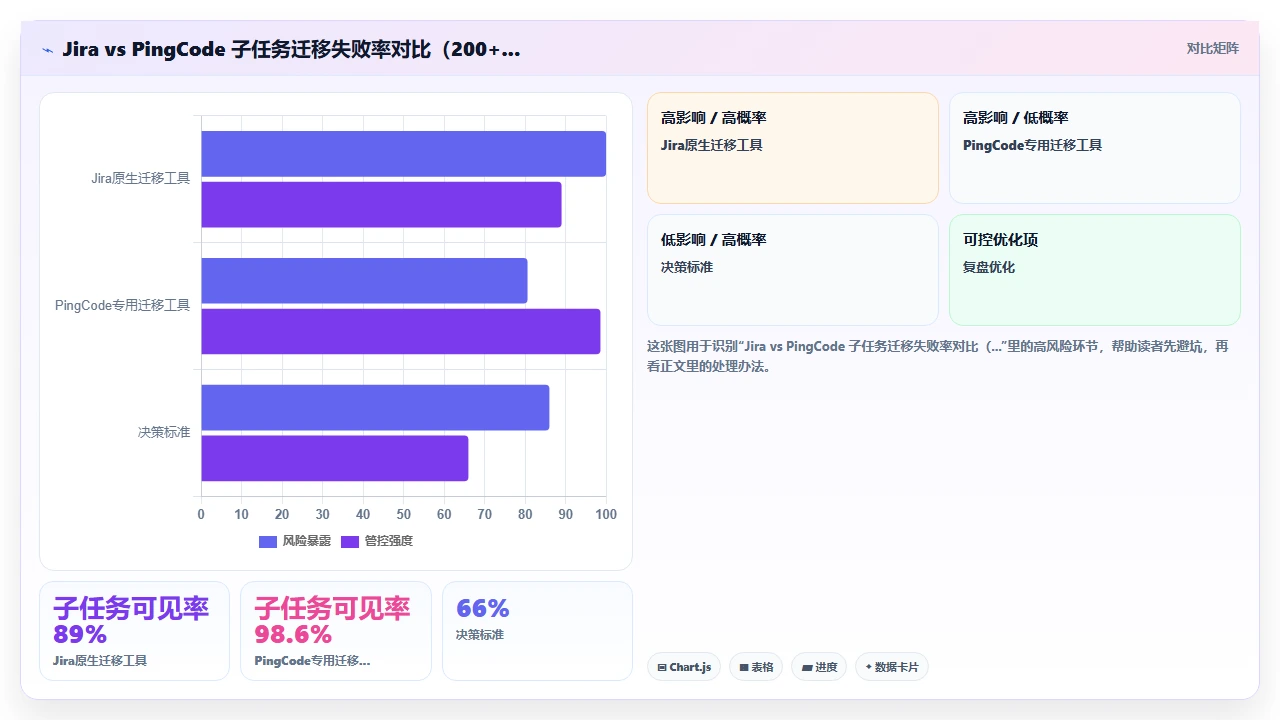This screenshot has width=1280, height=720.
Task: Toggle the 管控强度 legend entry
Action: (377, 541)
